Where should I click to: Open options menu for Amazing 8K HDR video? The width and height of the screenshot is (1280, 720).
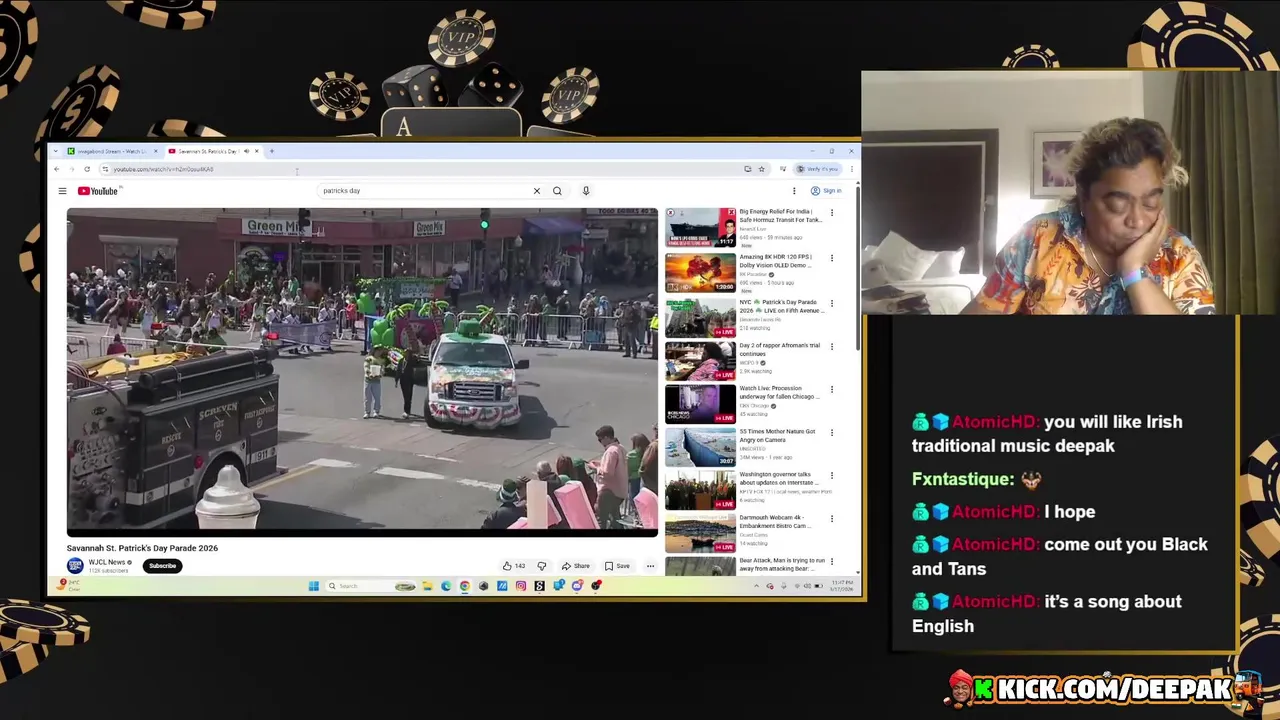(831, 258)
